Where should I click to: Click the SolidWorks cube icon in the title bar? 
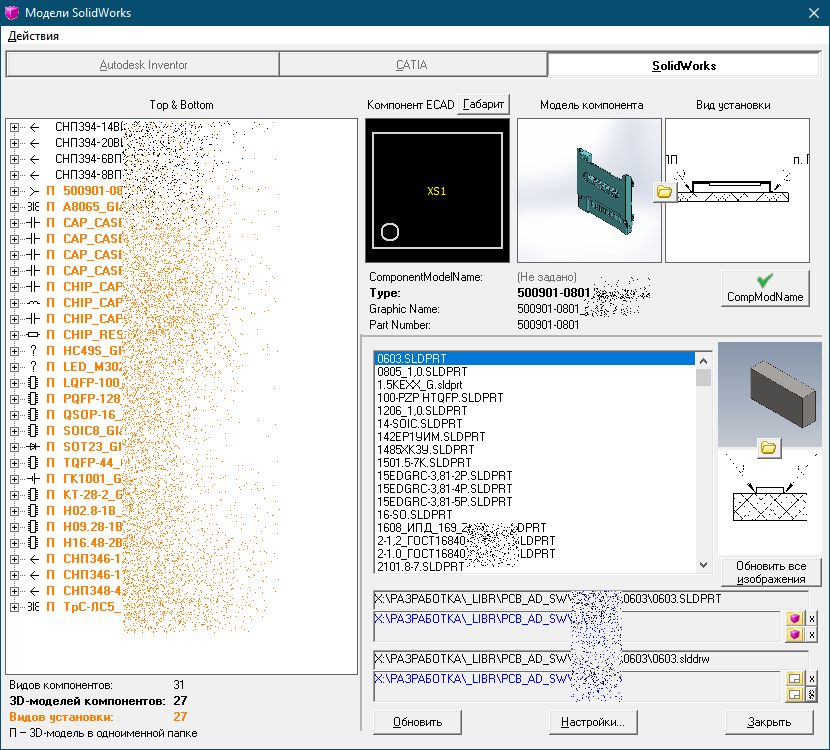[x=12, y=13]
